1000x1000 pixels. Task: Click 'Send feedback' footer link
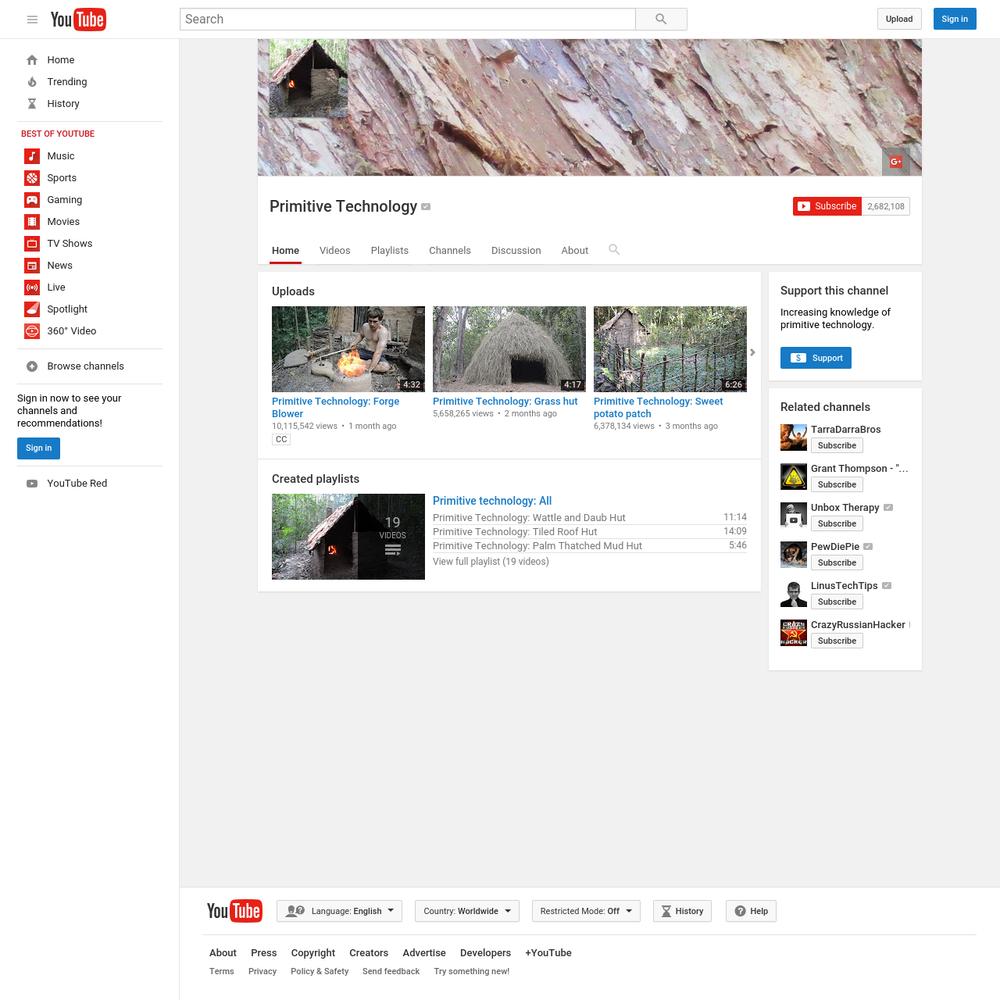click(391, 971)
